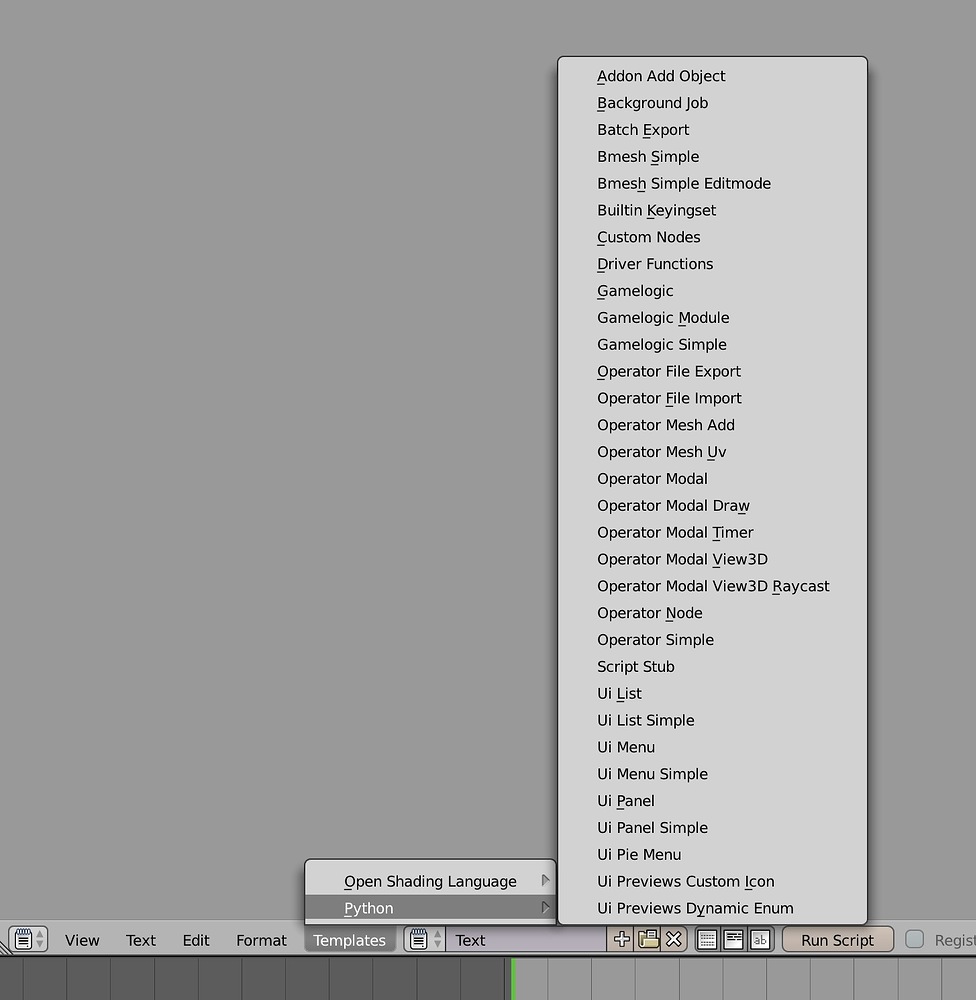Open the Ui List template
This screenshot has height=1000, width=976.
tap(713, 693)
